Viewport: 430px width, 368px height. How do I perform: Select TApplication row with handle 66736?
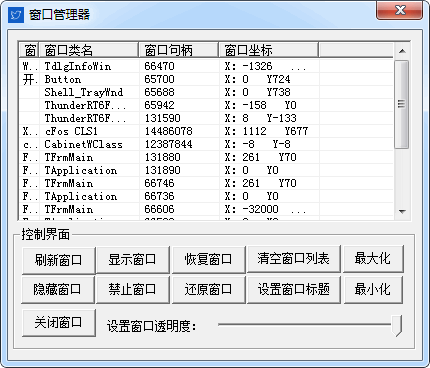(206, 196)
